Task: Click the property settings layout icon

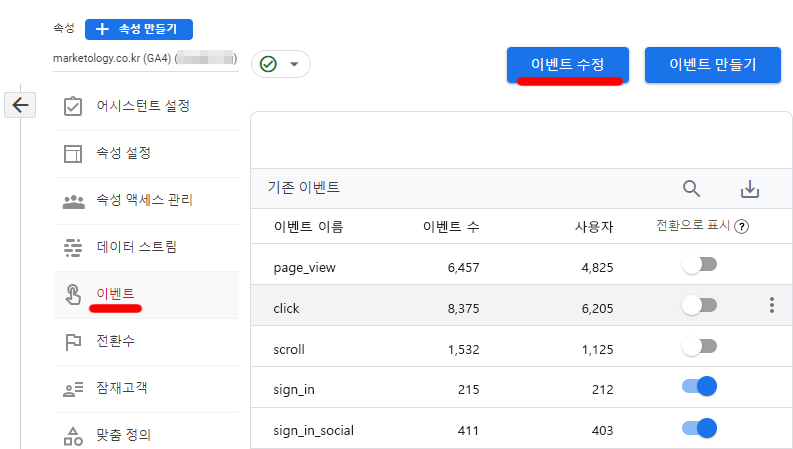Action: pos(73,154)
